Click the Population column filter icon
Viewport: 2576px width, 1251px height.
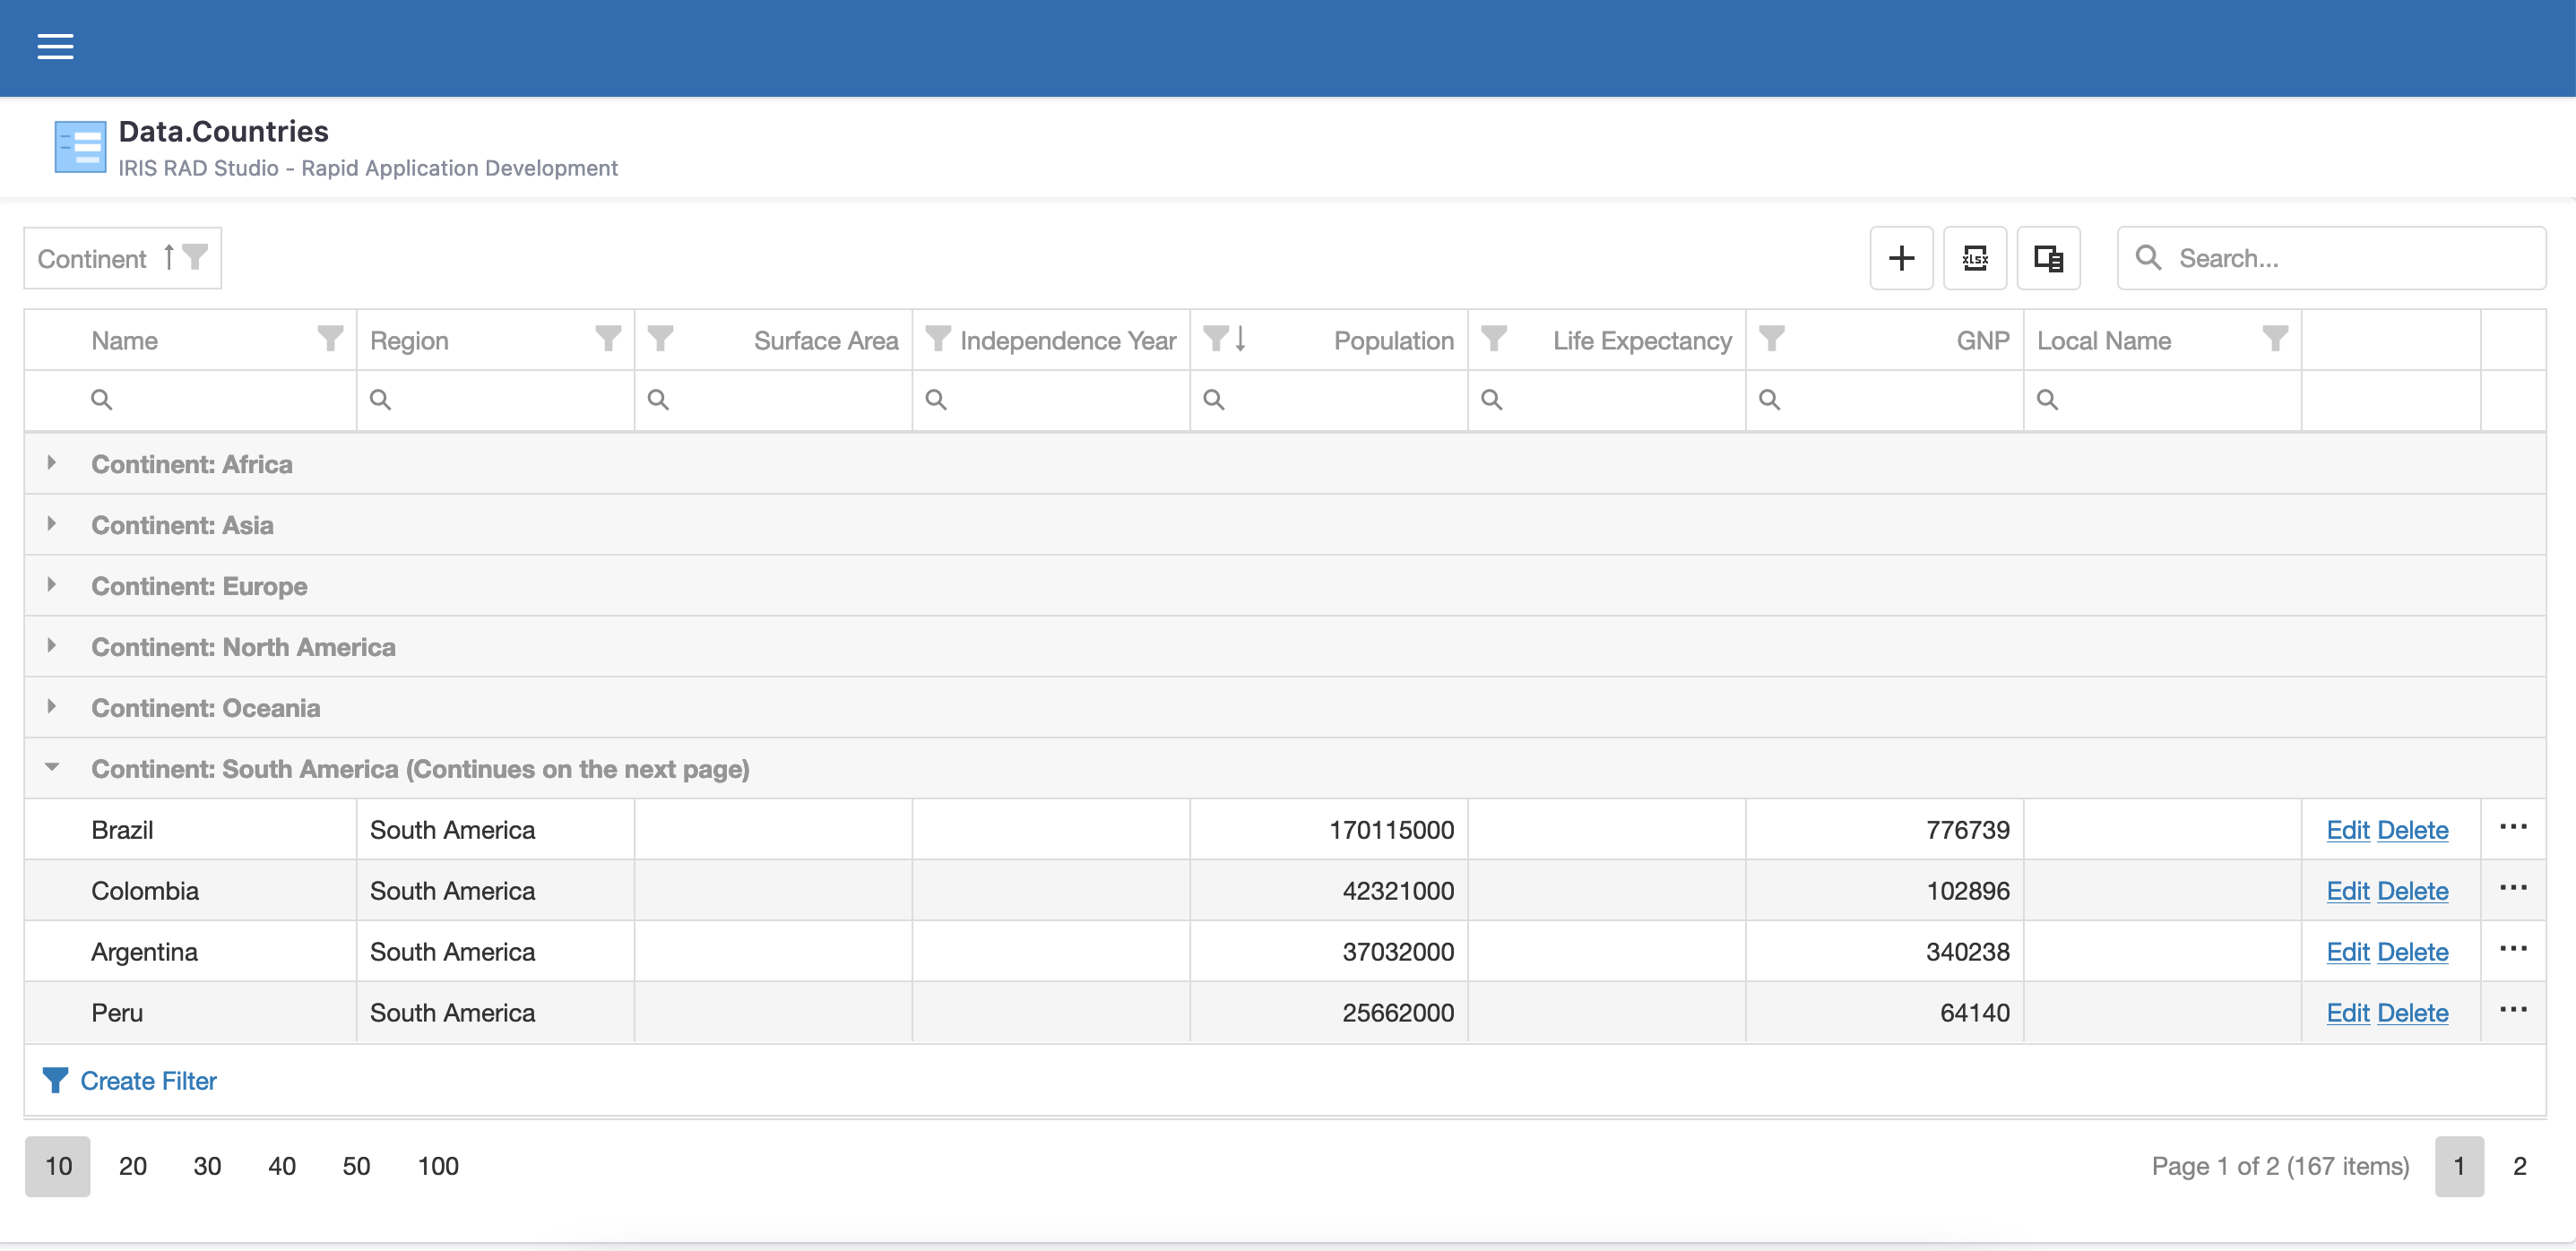1215,339
